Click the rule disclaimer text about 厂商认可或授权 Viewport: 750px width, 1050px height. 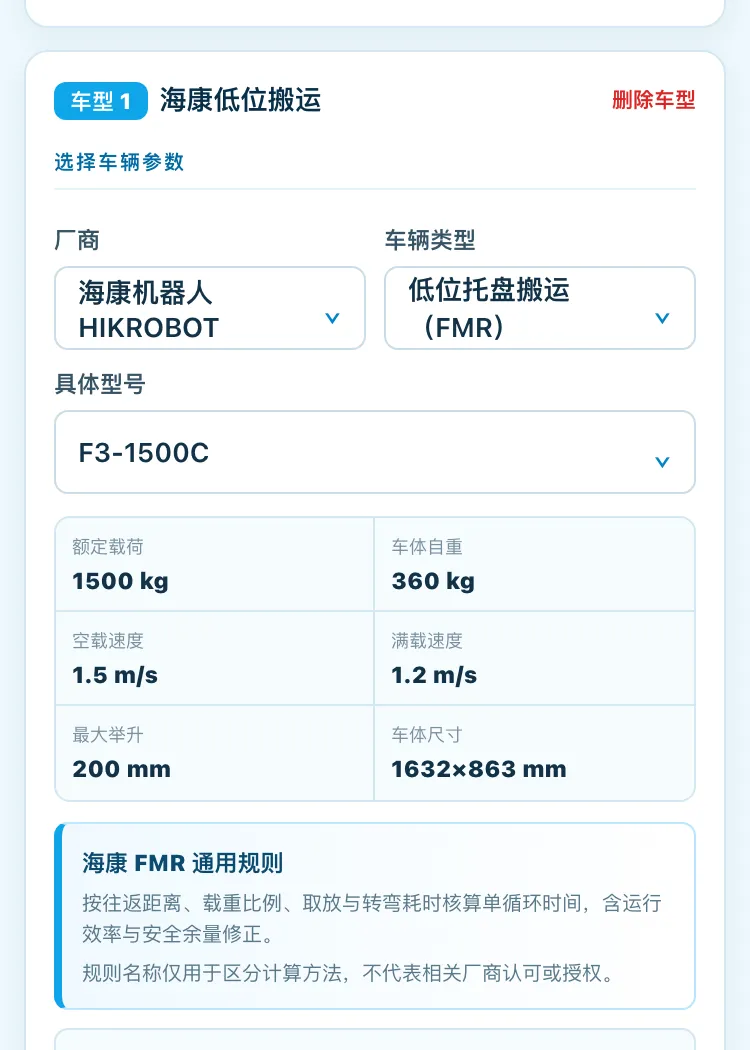coord(348,973)
